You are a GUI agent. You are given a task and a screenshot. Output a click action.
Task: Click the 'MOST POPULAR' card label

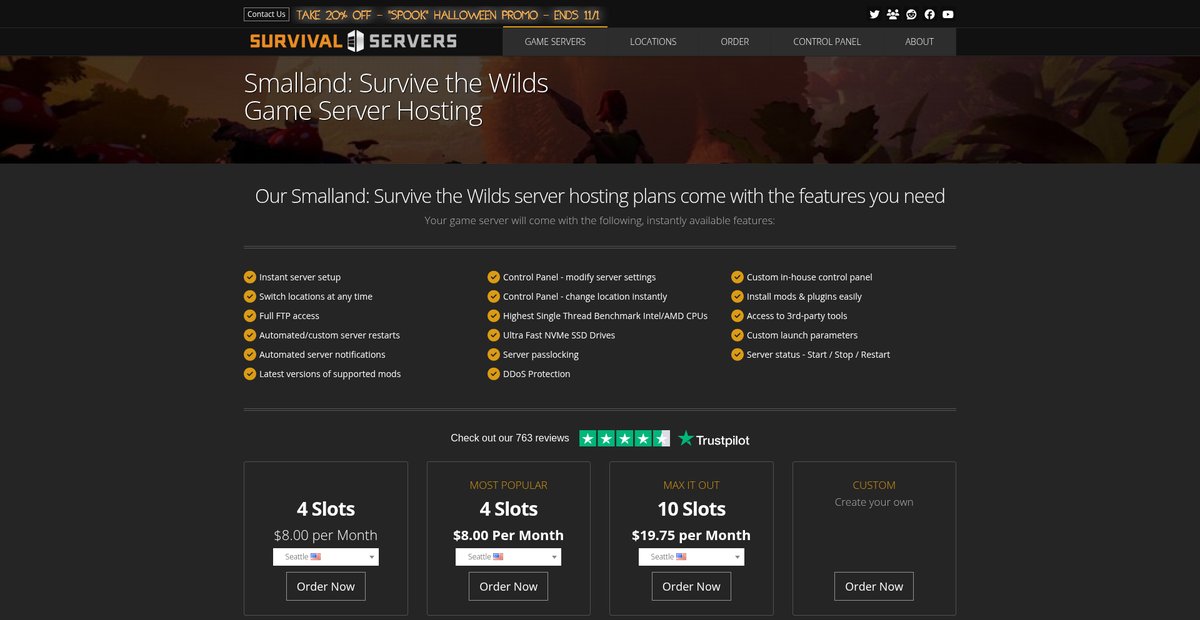(x=508, y=485)
